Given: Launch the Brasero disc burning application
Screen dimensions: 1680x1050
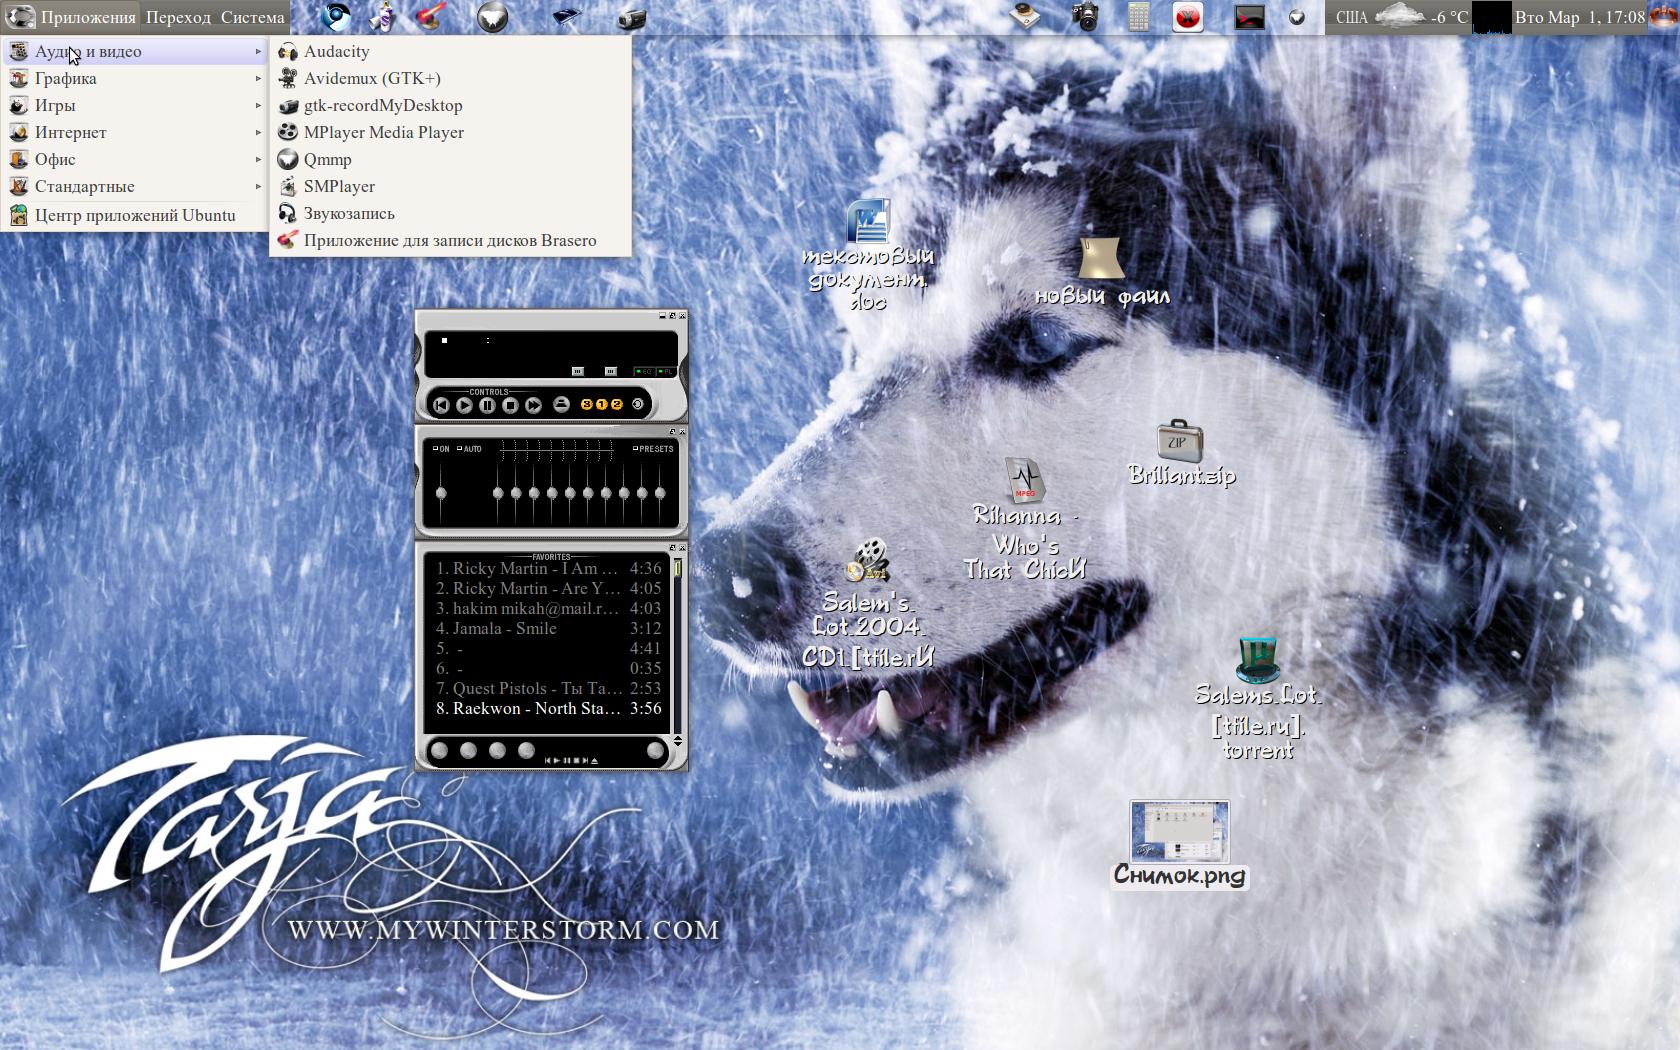Looking at the screenshot, I should tap(450, 240).
